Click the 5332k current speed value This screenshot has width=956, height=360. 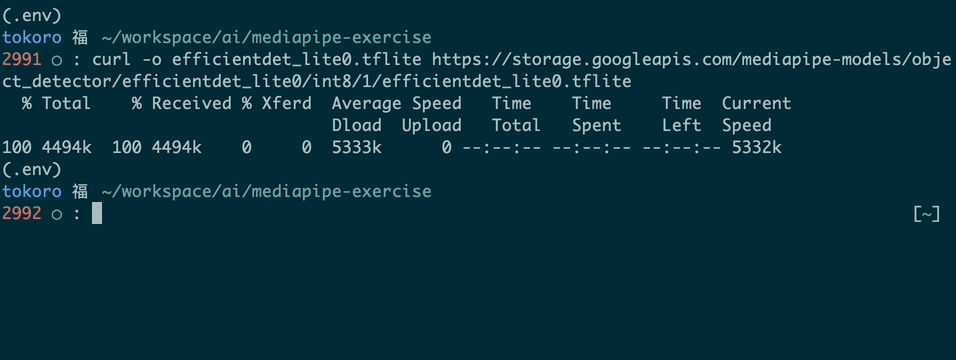757,148
